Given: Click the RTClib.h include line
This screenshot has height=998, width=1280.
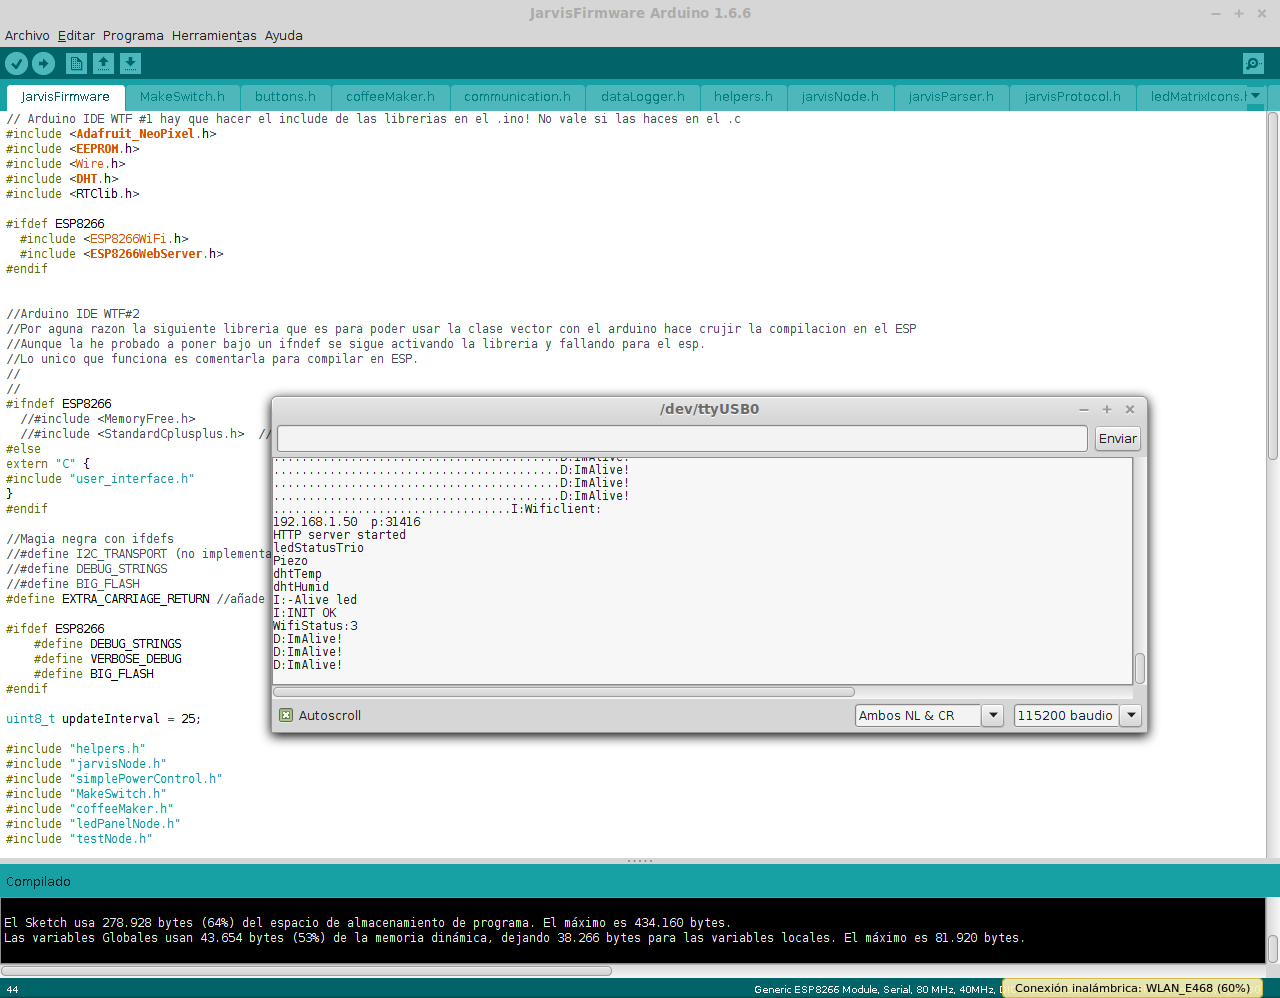Looking at the screenshot, I should (x=73, y=194).
